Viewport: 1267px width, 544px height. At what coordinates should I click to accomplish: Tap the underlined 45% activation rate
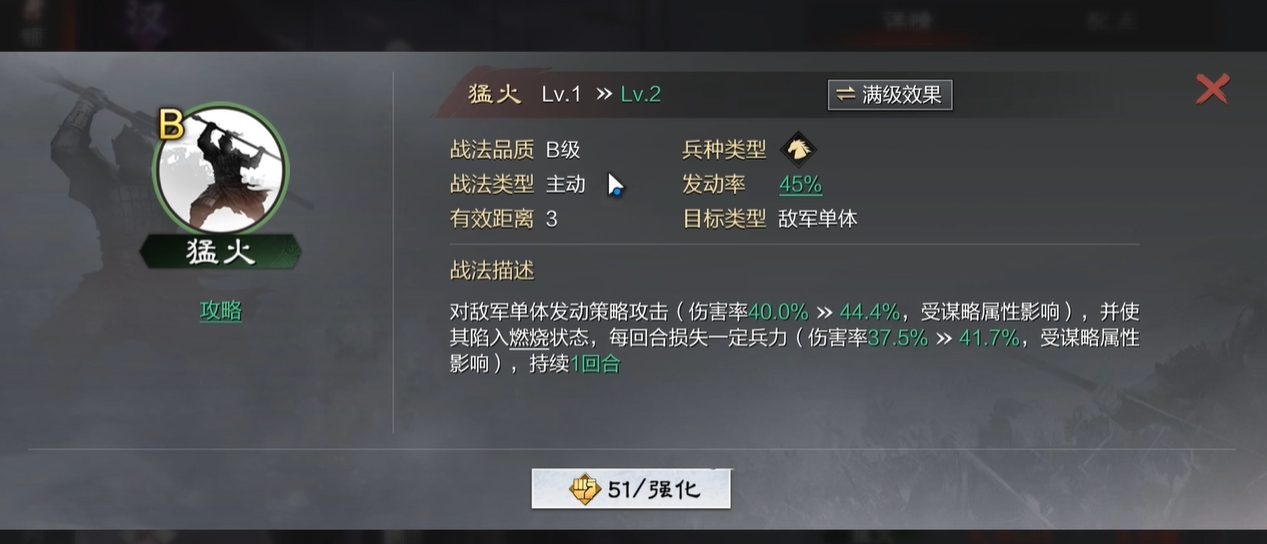coord(800,184)
